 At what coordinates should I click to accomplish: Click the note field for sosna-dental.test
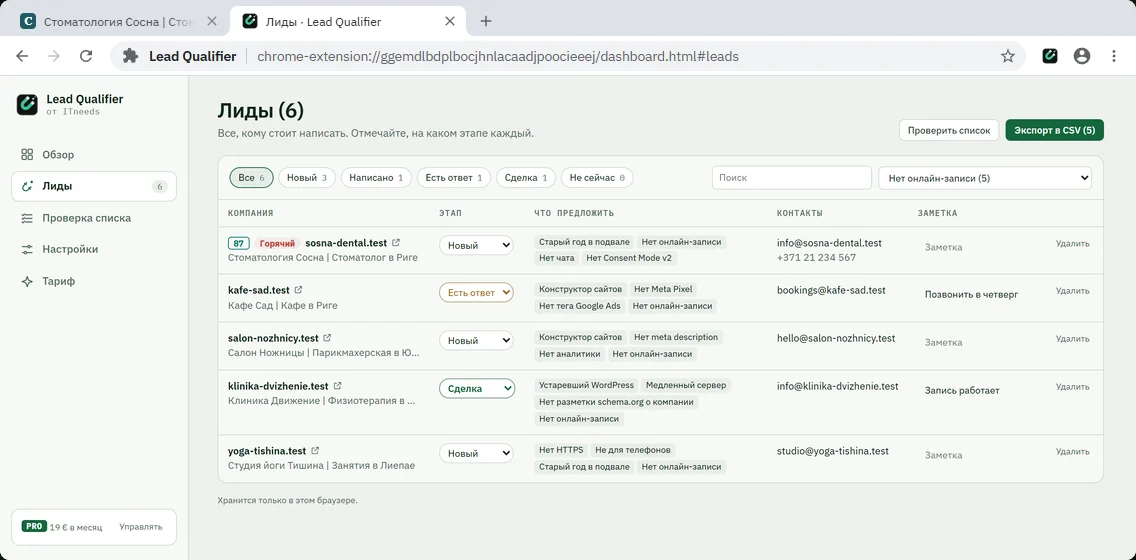point(980,247)
